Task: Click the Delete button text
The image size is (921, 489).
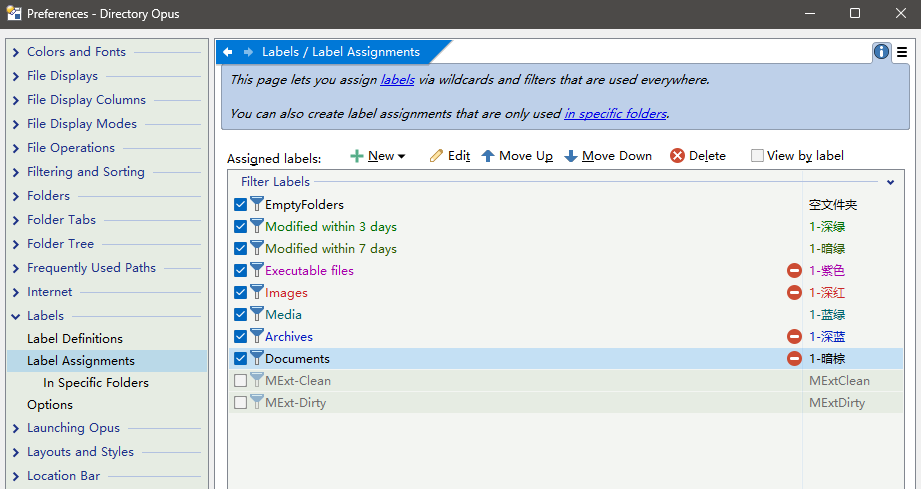Action: click(707, 156)
